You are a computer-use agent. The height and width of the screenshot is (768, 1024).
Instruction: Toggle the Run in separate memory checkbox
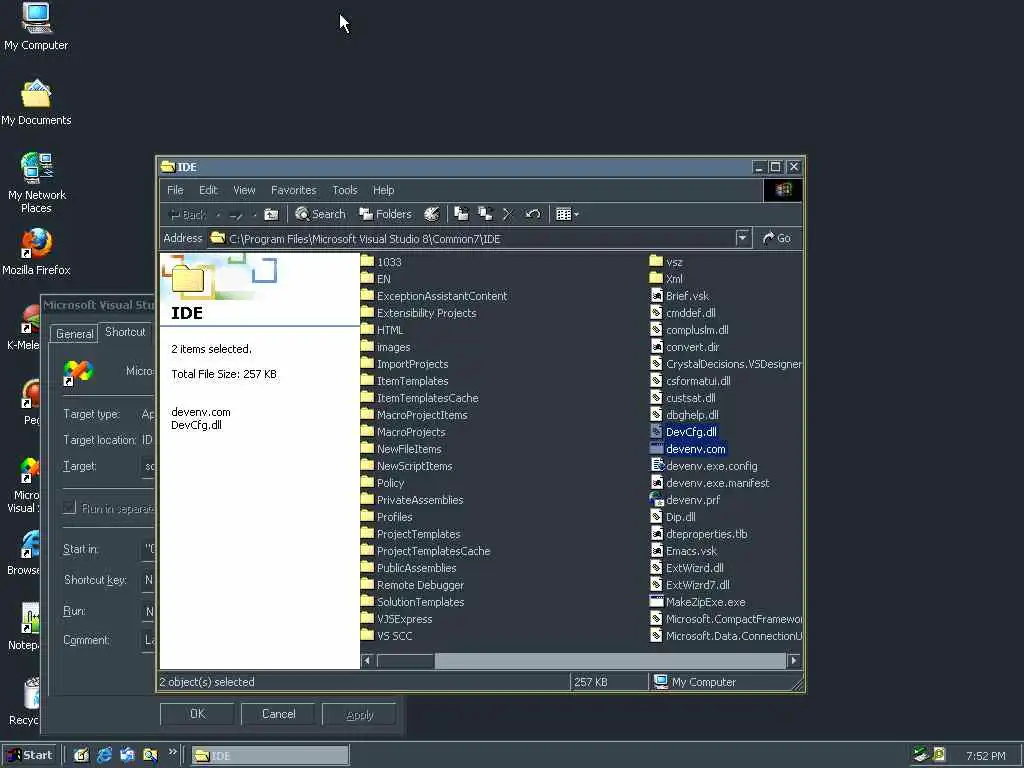tap(70, 507)
